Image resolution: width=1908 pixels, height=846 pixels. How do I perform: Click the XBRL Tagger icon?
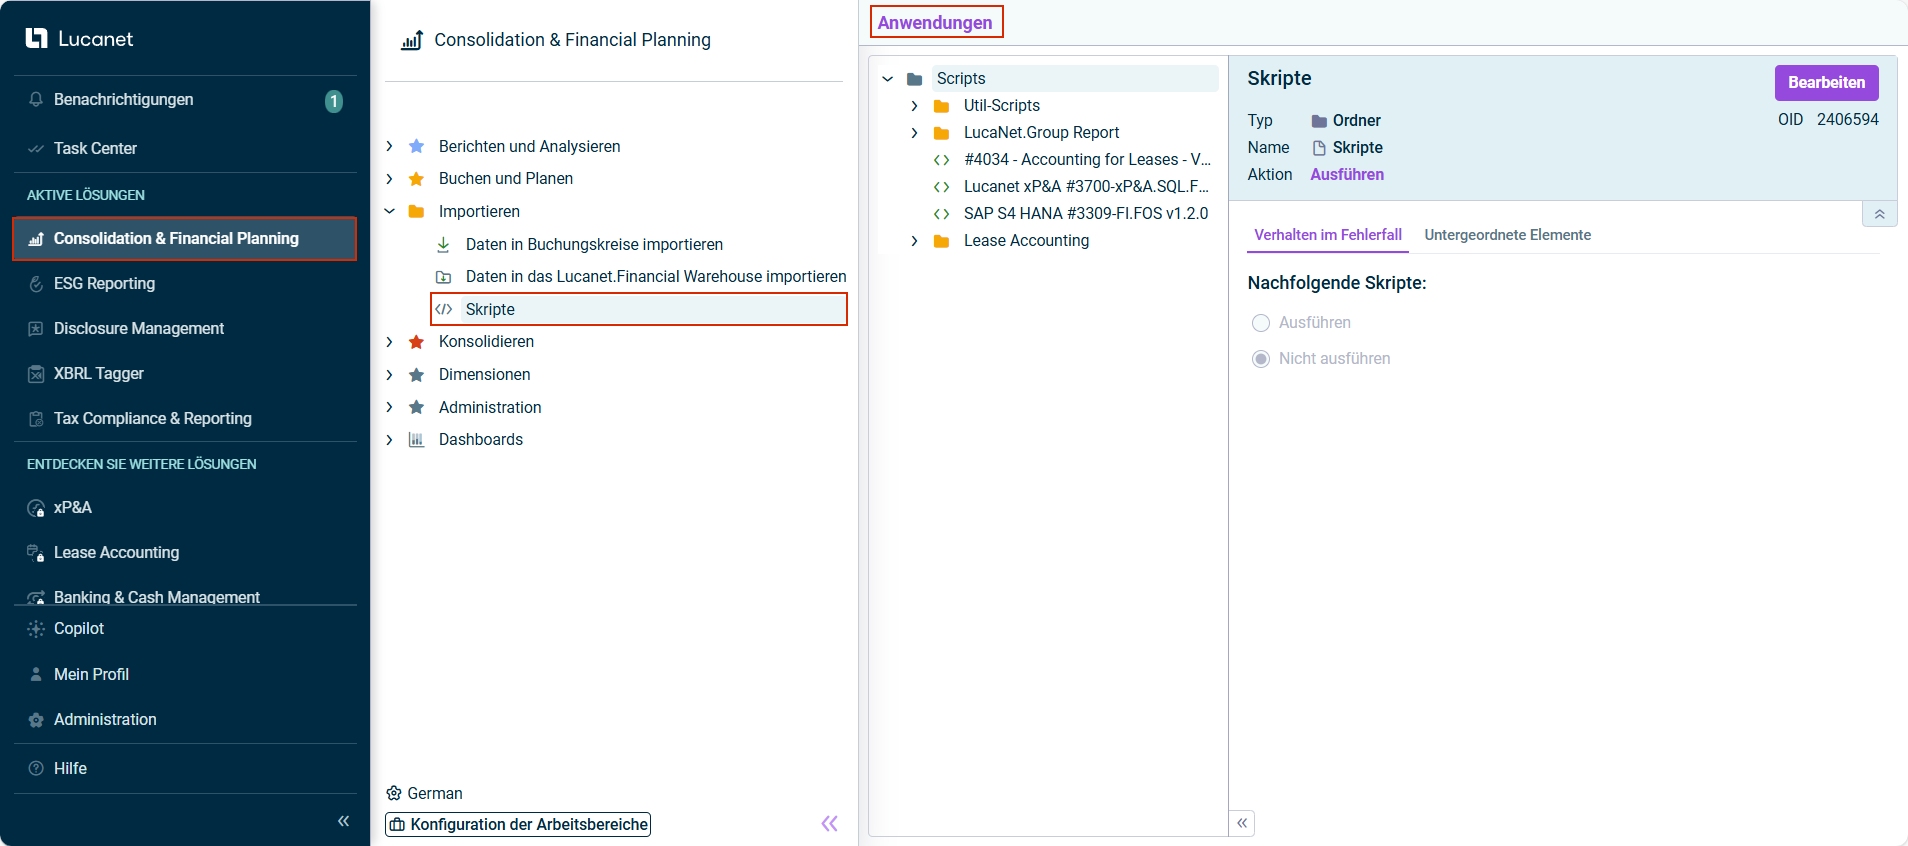point(36,374)
